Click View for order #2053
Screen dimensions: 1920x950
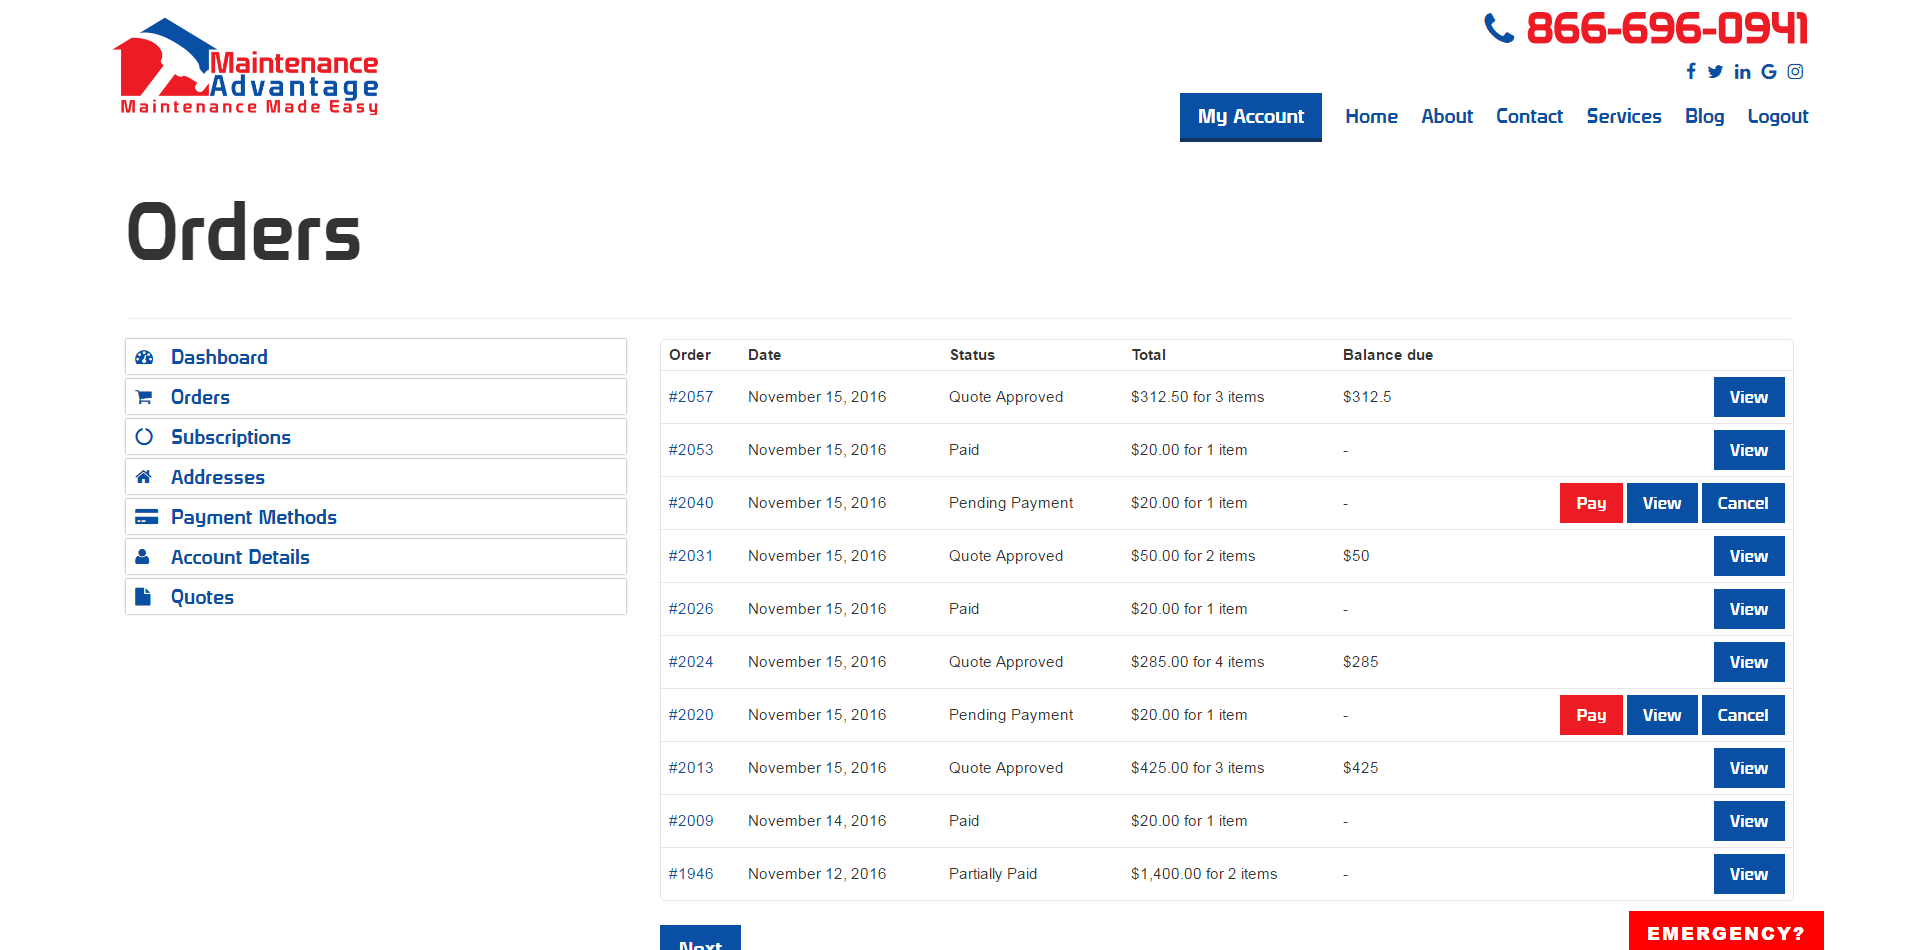[x=1749, y=450]
